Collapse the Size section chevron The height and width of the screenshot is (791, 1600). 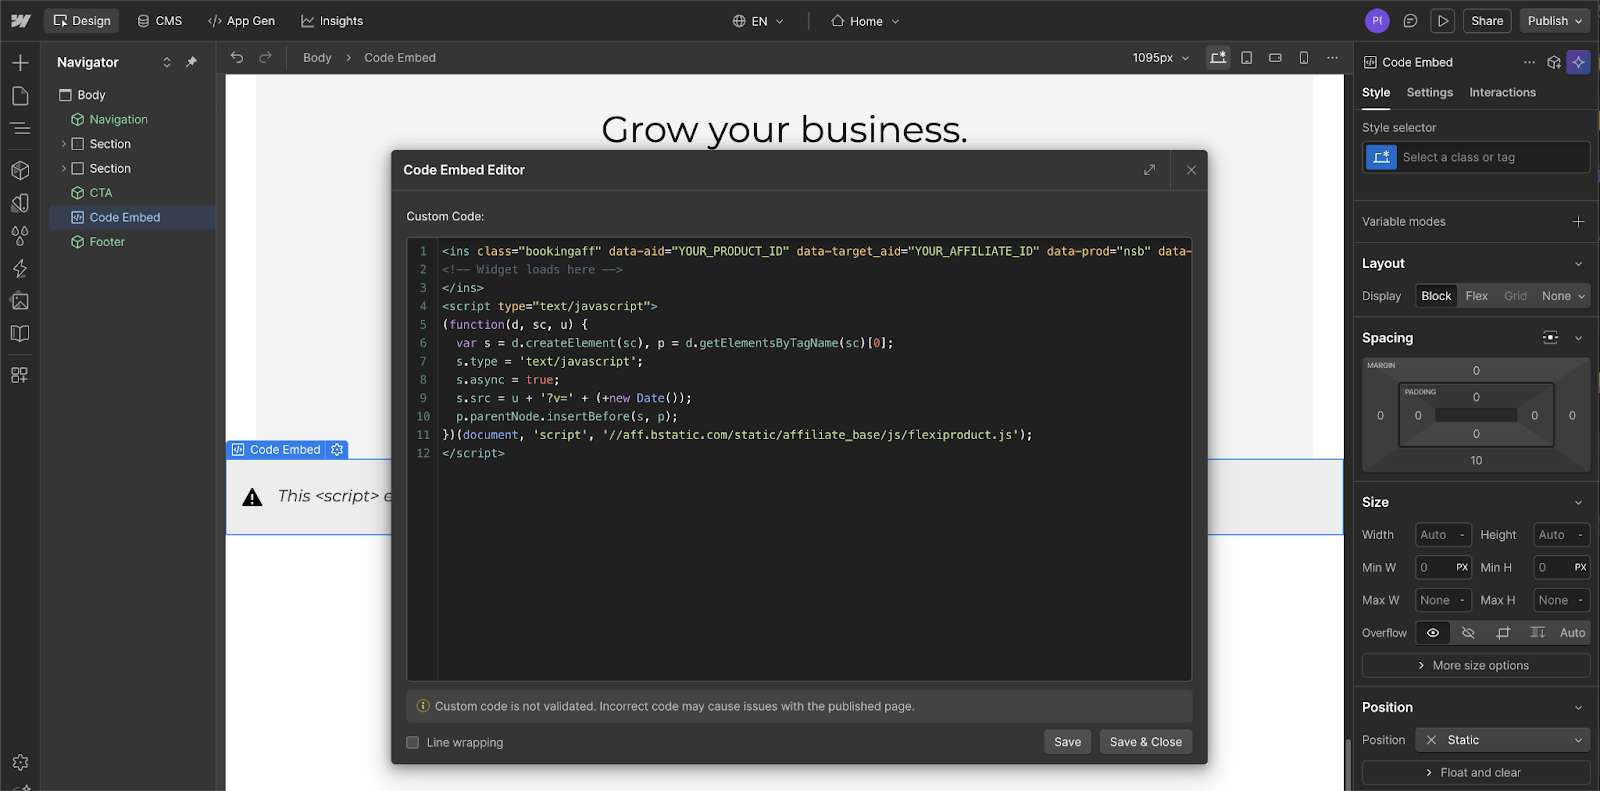(1578, 503)
